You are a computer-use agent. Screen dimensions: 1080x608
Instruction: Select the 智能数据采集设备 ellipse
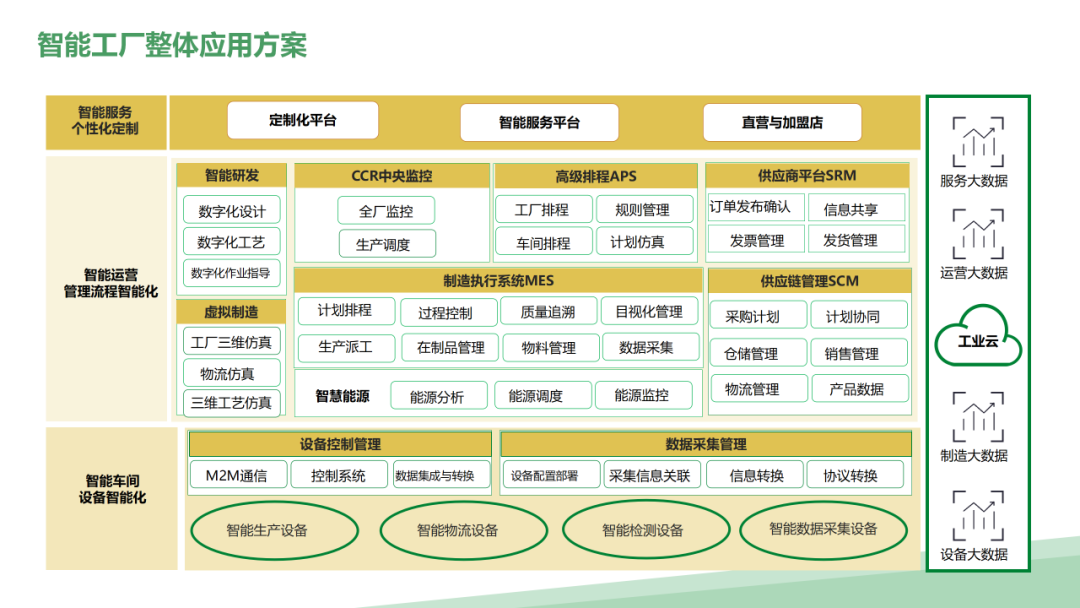(x=823, y=529)
